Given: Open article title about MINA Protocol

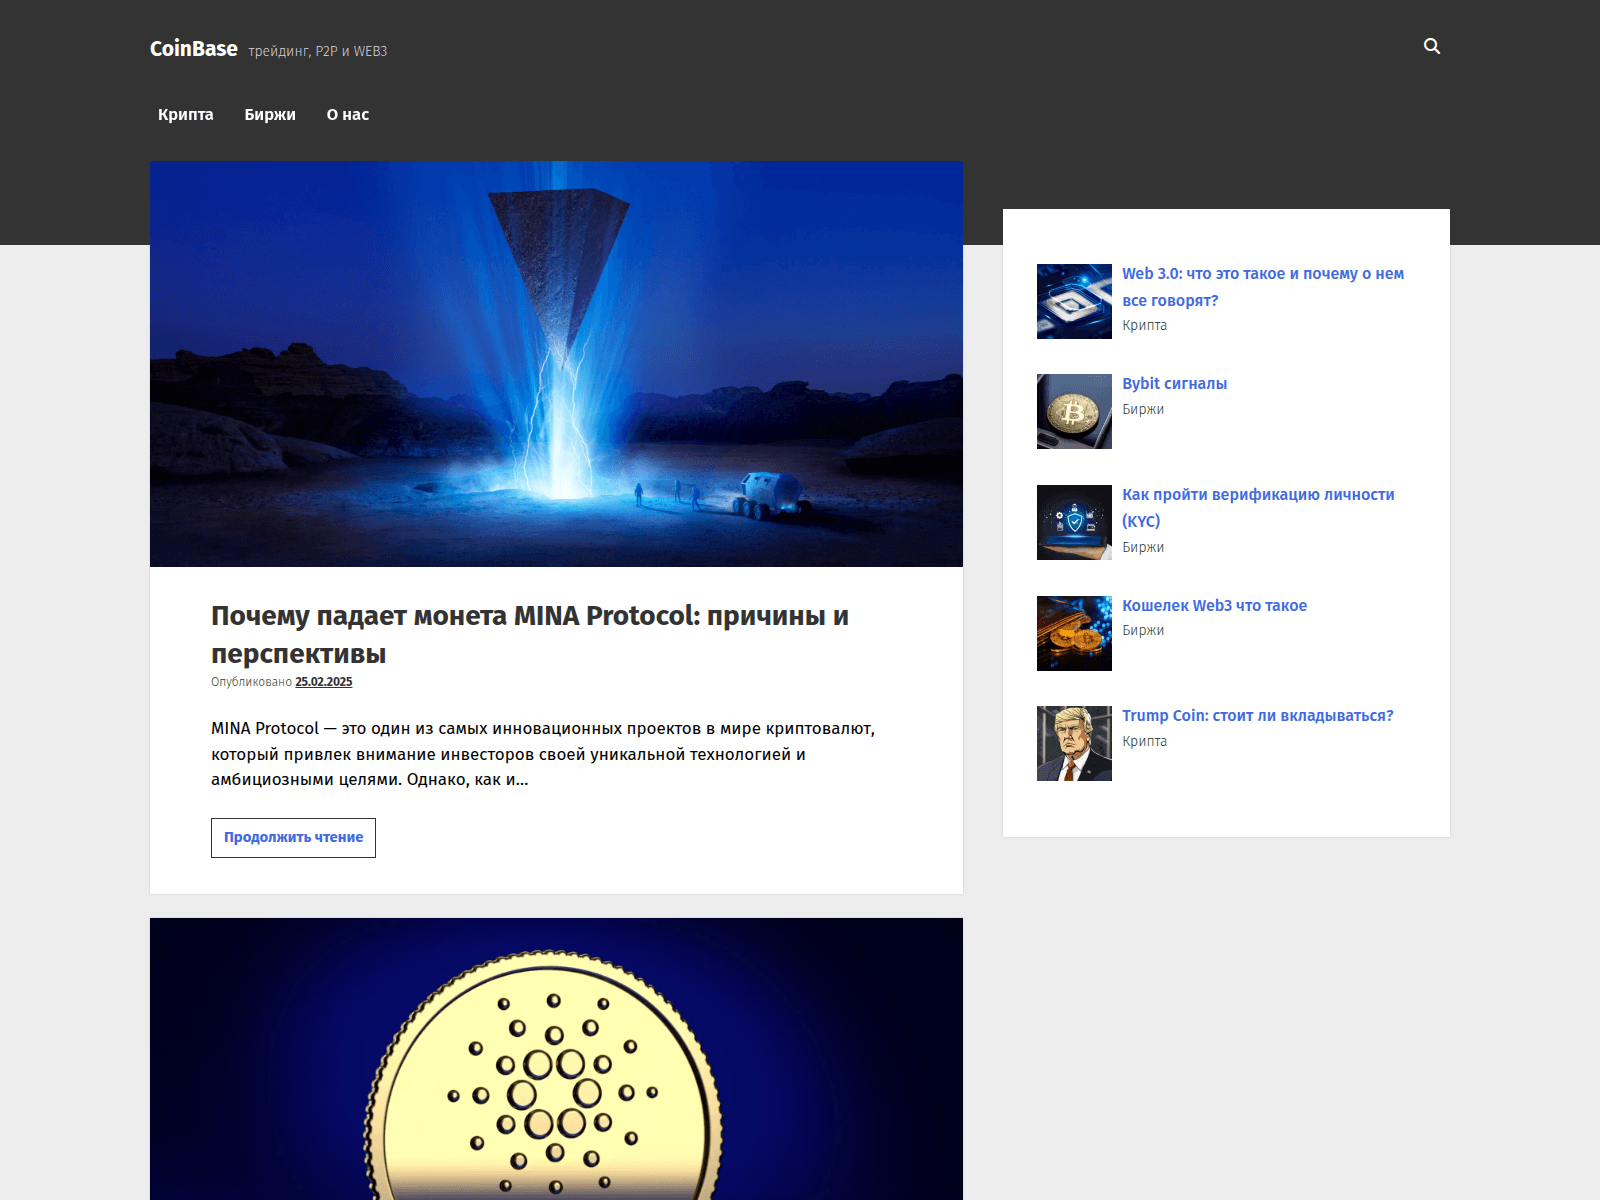Looking at the screenshot, I should click(530, 634).
